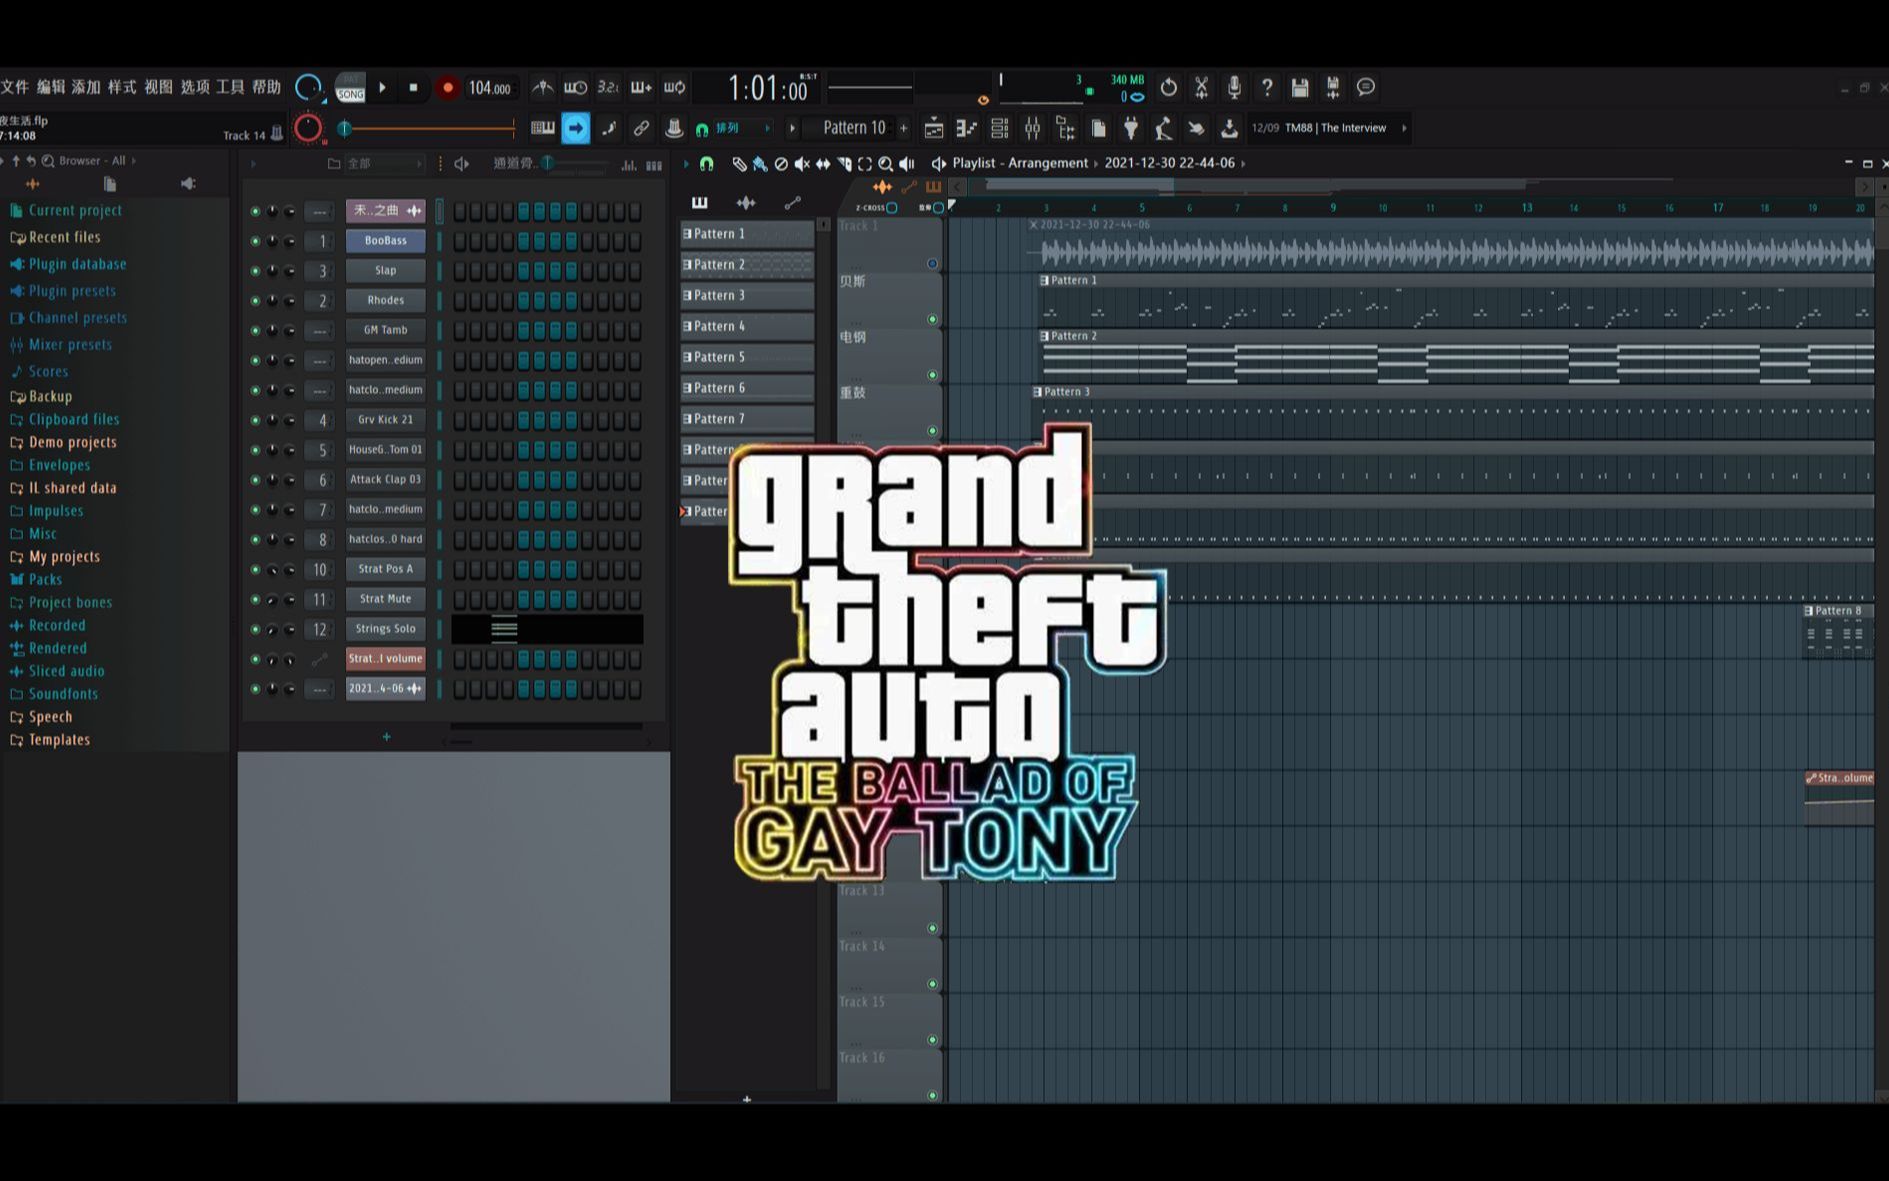The width and height of the screenshot is (1889, 1181).
Task: Click the typing keyboard to piano icon
Action: click(x=542, y=128)
